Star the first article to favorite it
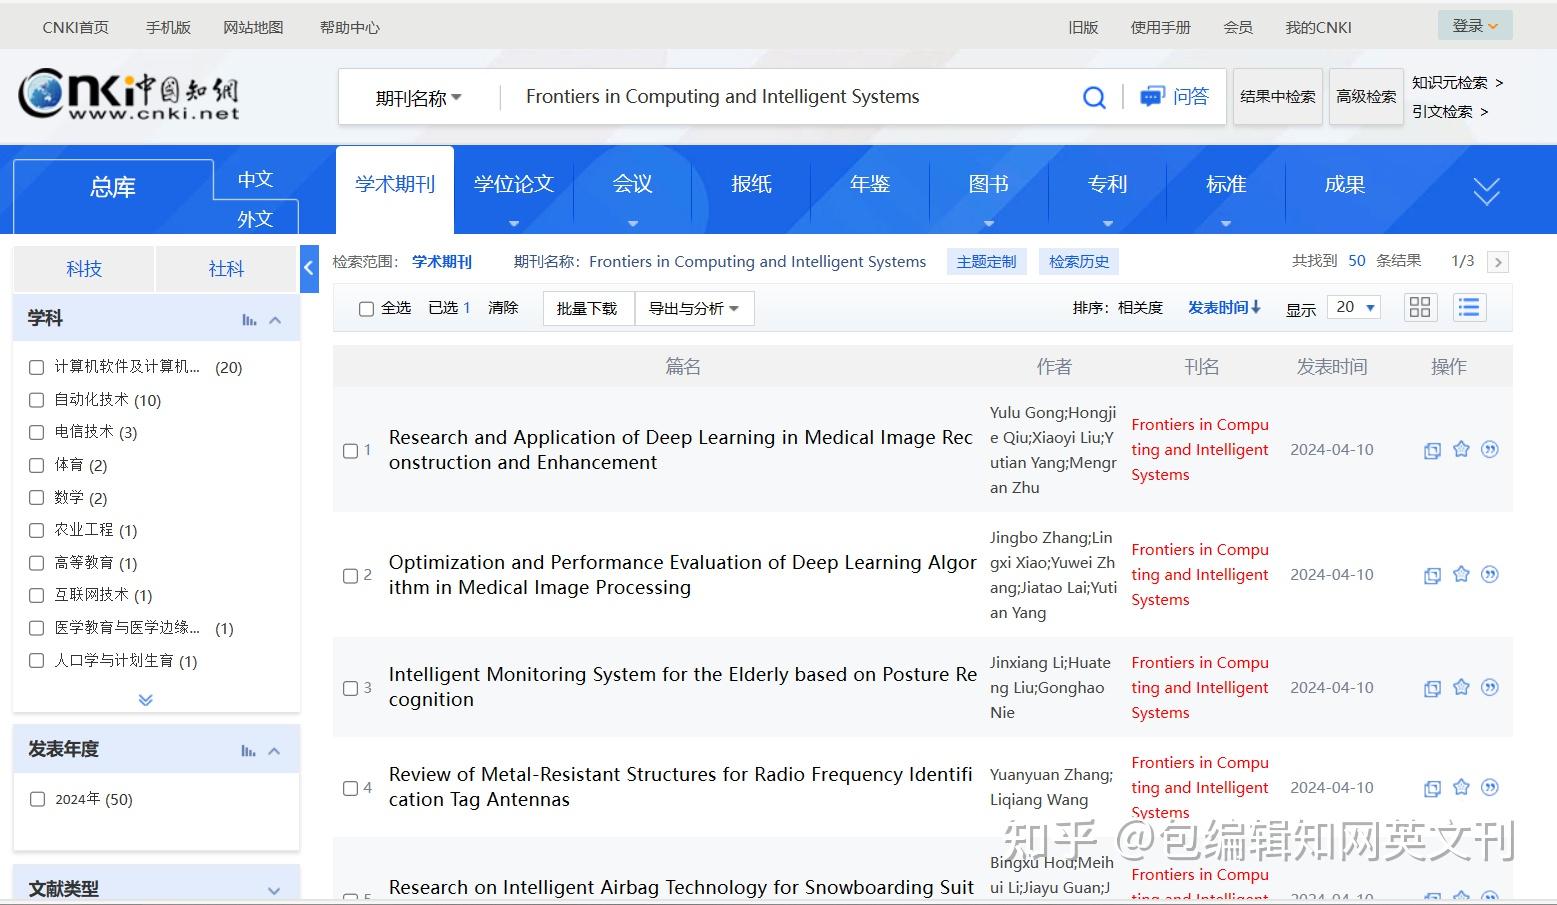The height and width of the screenshot is (905, 1557). coord(1461,450)
